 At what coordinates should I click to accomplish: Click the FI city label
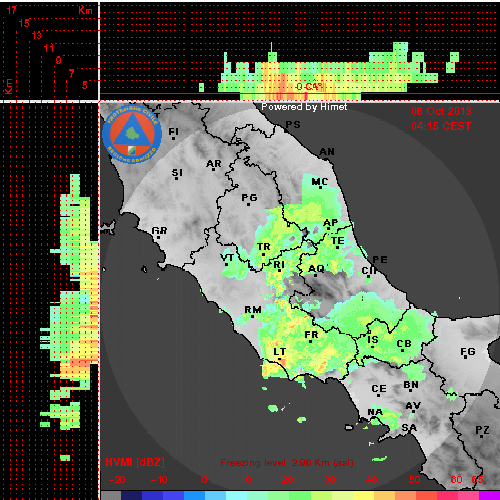click(173, 132)
